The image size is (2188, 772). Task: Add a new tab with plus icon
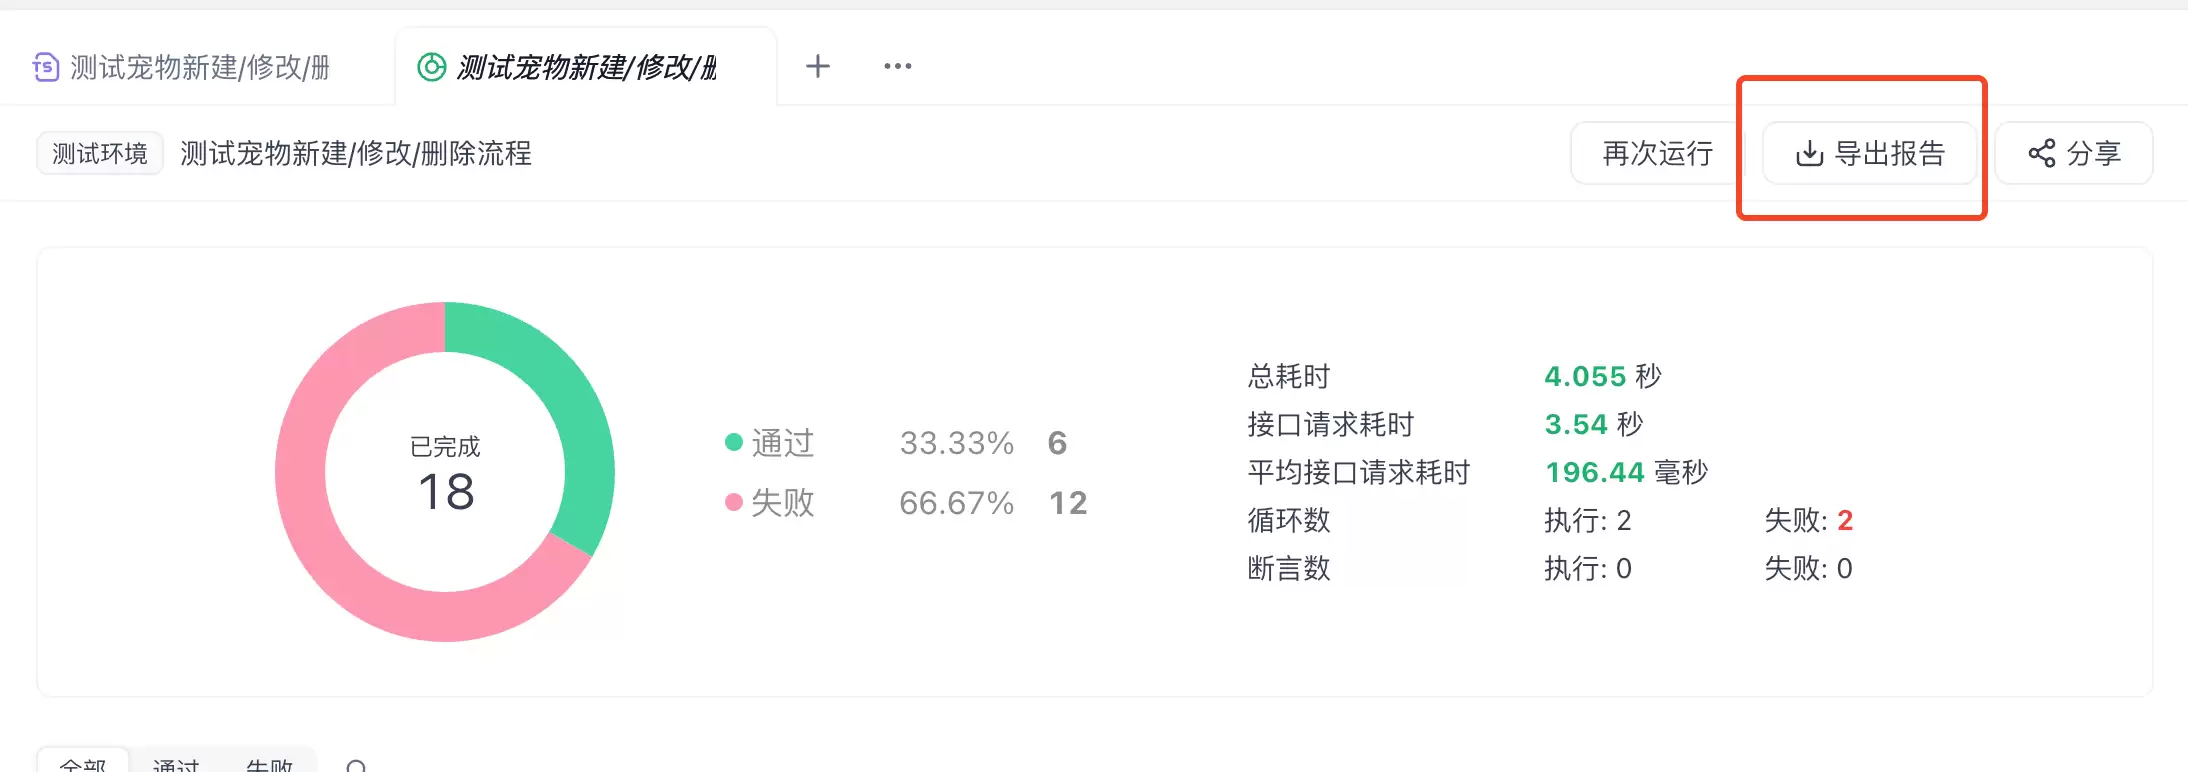(818, 66)
